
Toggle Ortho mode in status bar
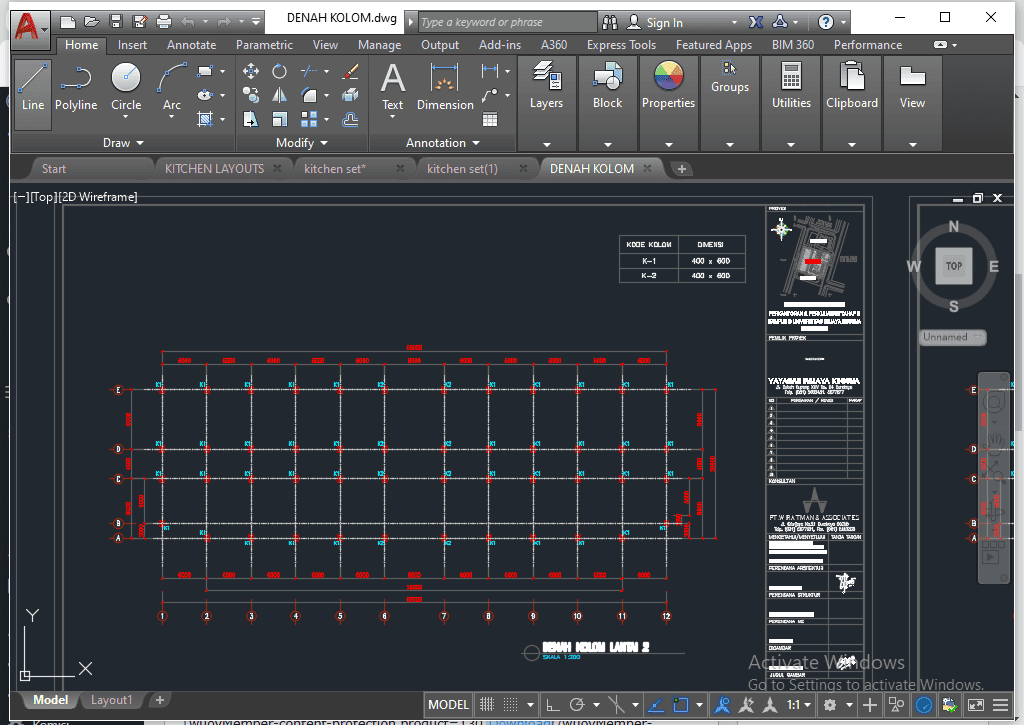pyautogui.click(x=553, y=704)
